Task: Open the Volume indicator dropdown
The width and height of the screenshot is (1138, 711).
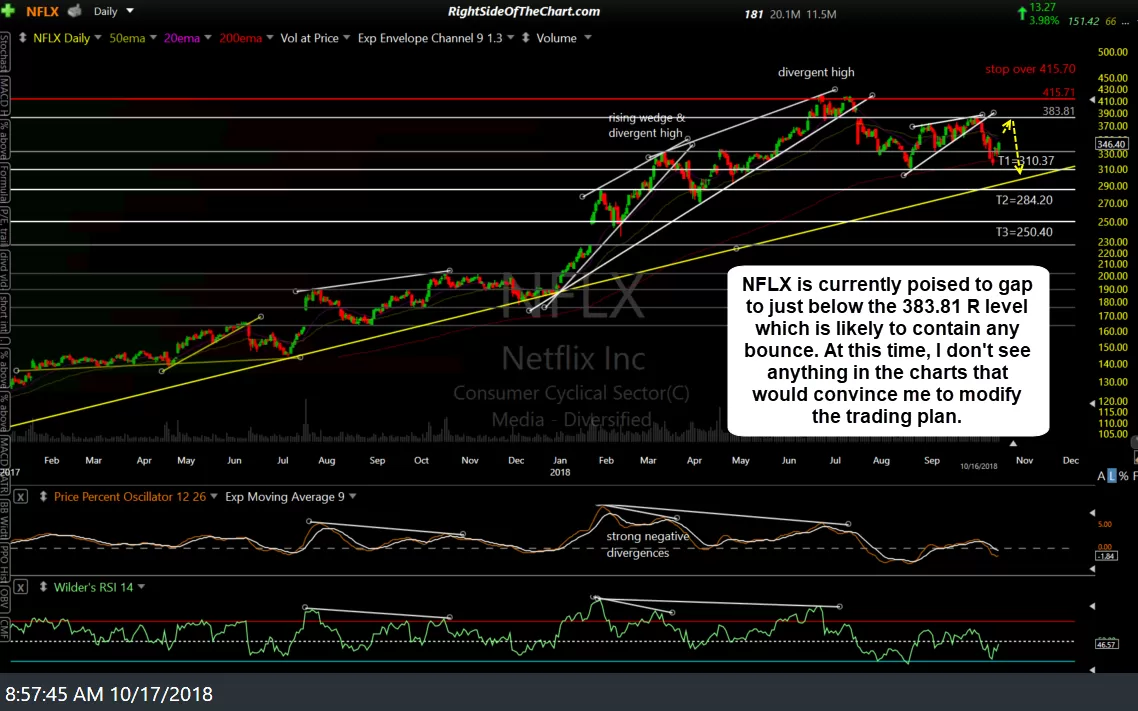Action: (587, 38)
